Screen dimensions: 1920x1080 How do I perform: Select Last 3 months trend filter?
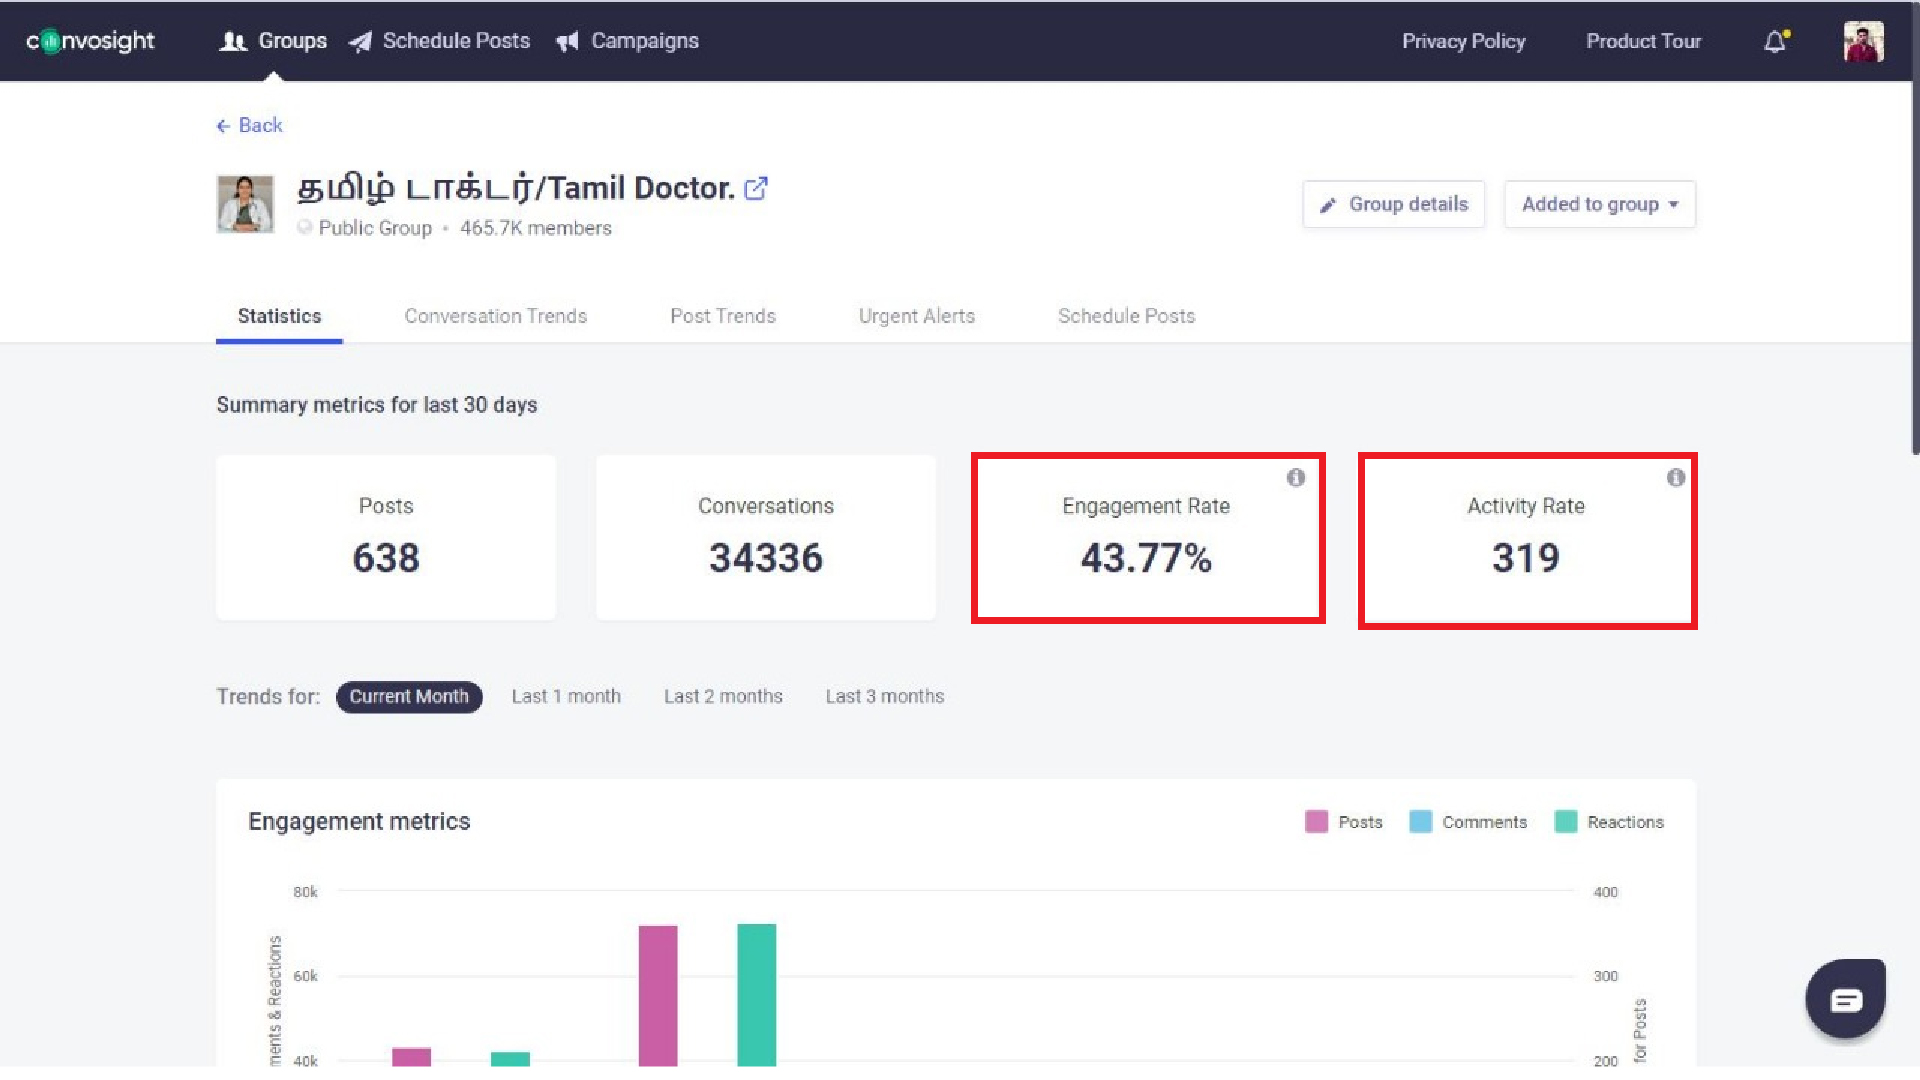[885, 697]
